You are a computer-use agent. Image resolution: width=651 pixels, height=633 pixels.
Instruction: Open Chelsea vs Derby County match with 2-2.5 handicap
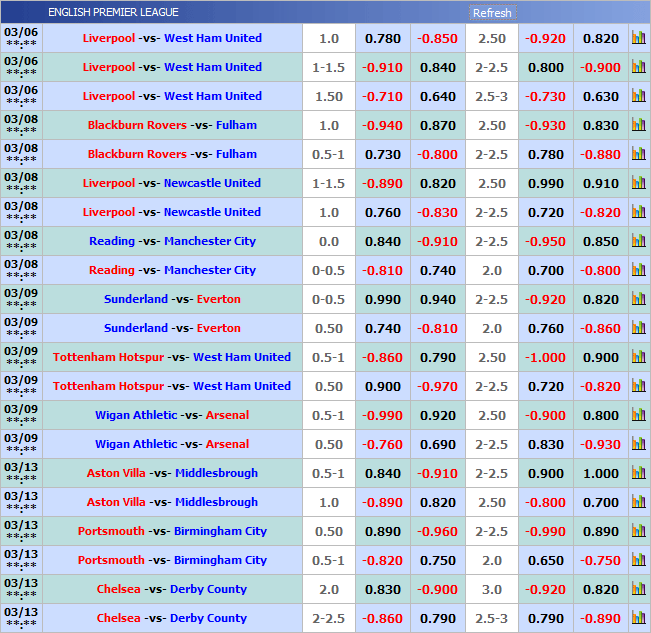[x=172, y=618]
